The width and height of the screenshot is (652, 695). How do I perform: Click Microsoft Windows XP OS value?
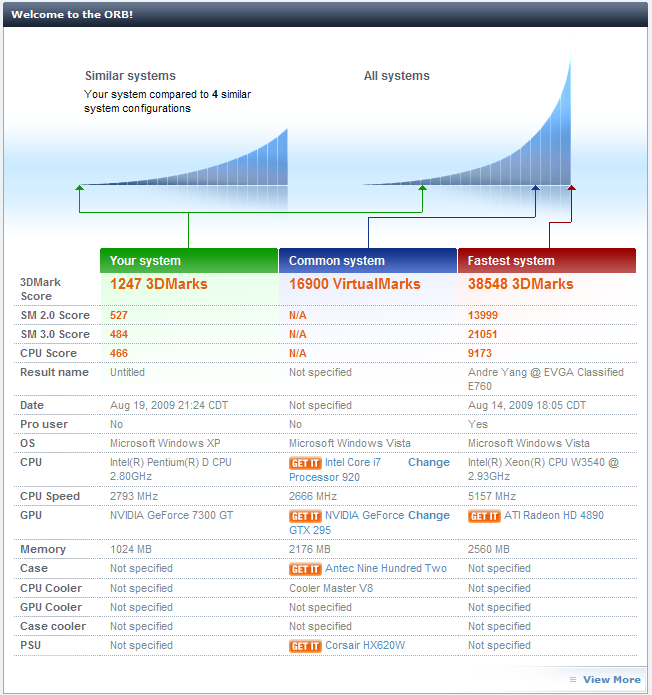pyautogui.click(x=165, y=443)
